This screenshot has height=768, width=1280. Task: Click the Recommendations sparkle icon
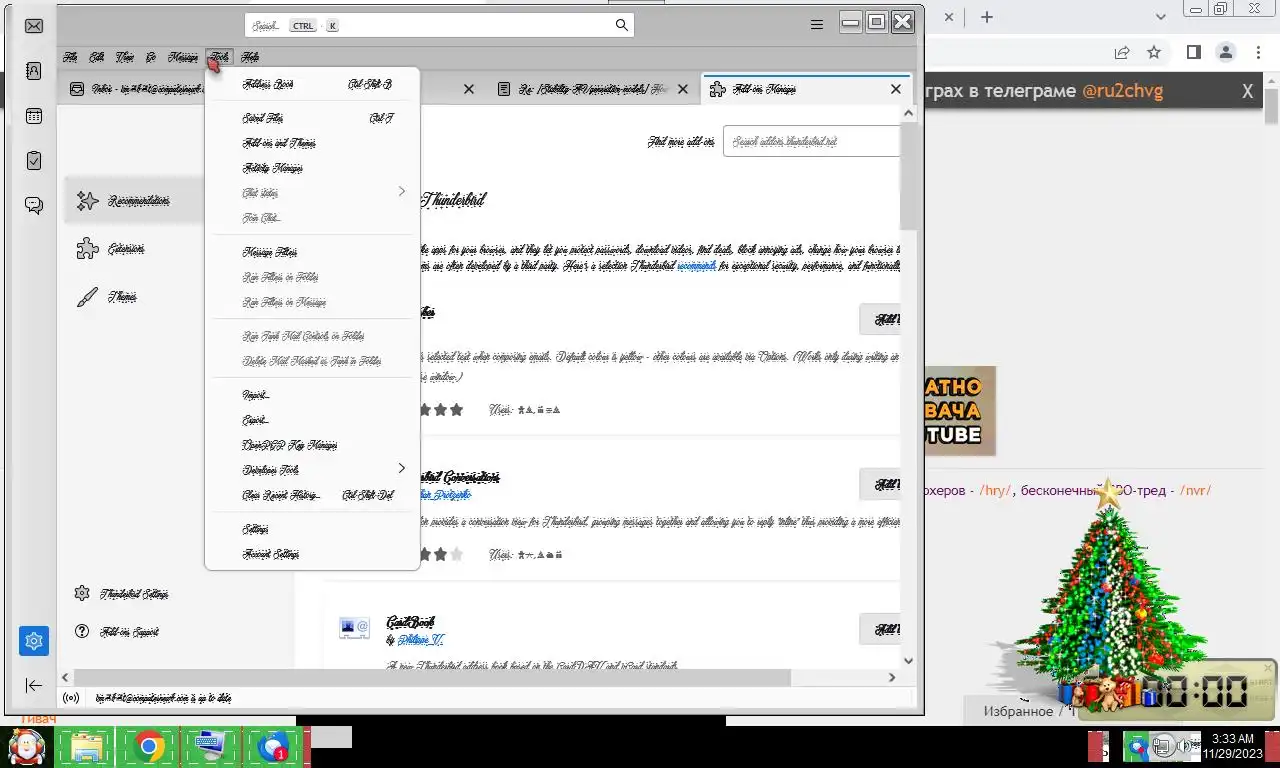(88, 201)
